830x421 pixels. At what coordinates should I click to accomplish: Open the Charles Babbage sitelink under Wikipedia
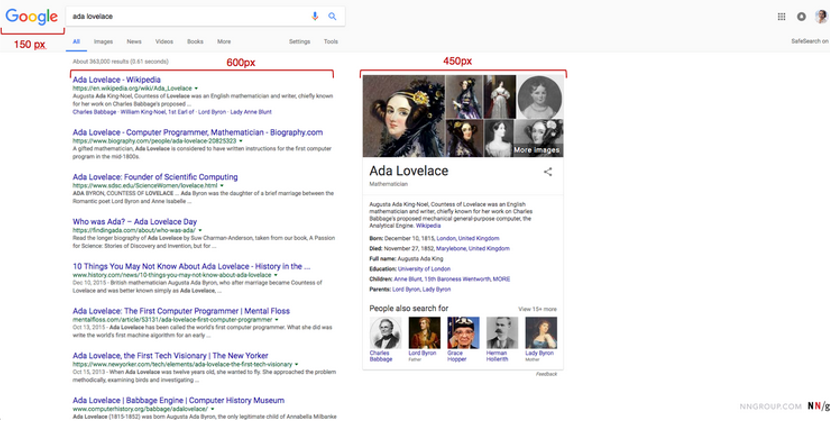[x=94, y=112]
